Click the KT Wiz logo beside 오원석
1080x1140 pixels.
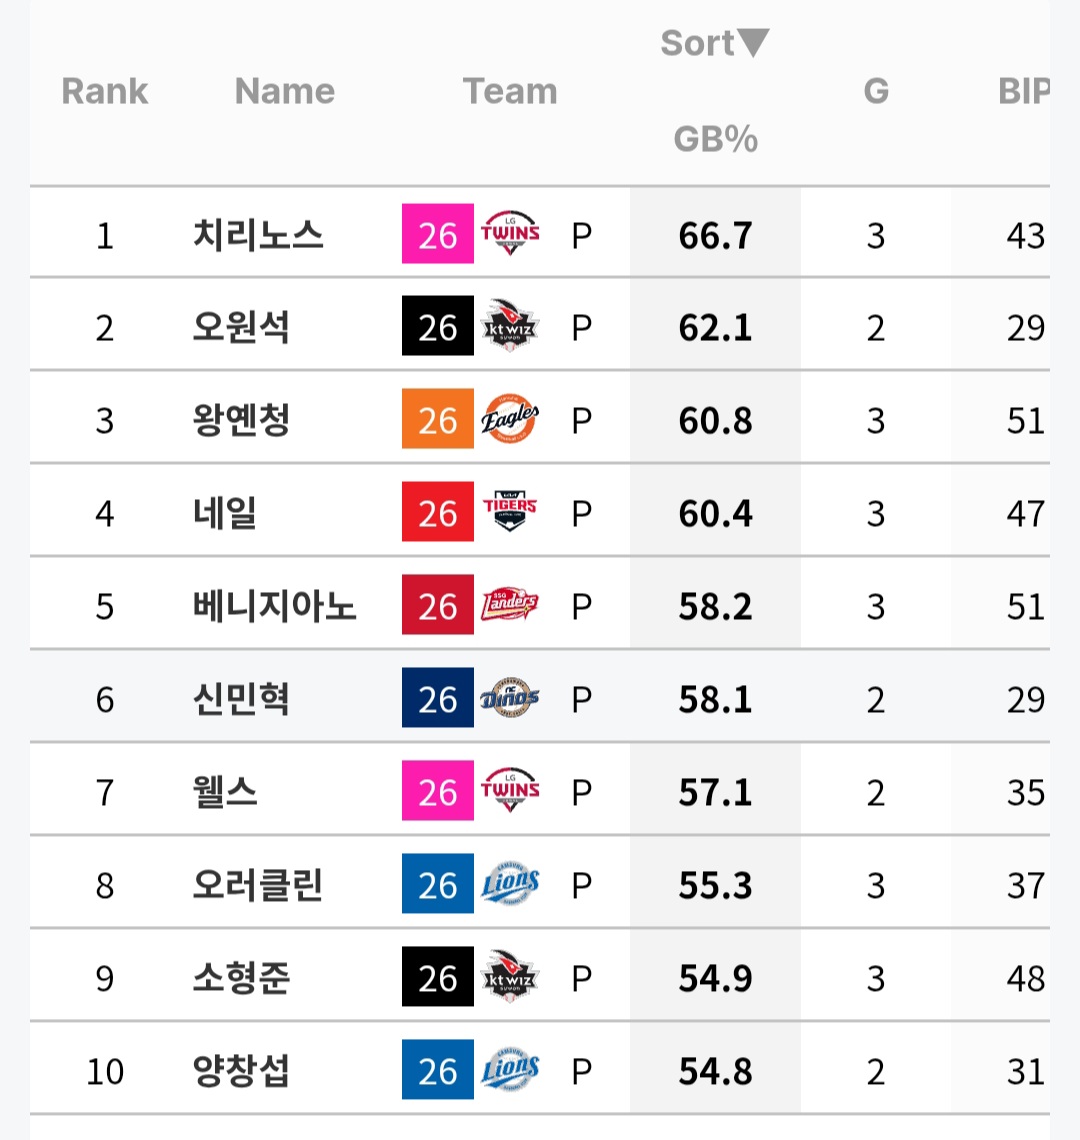(510, 328)
